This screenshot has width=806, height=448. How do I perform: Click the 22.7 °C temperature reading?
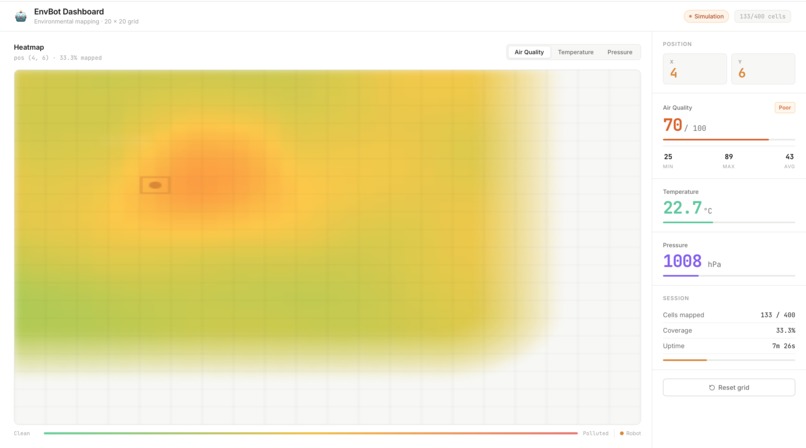click(687, 208)
